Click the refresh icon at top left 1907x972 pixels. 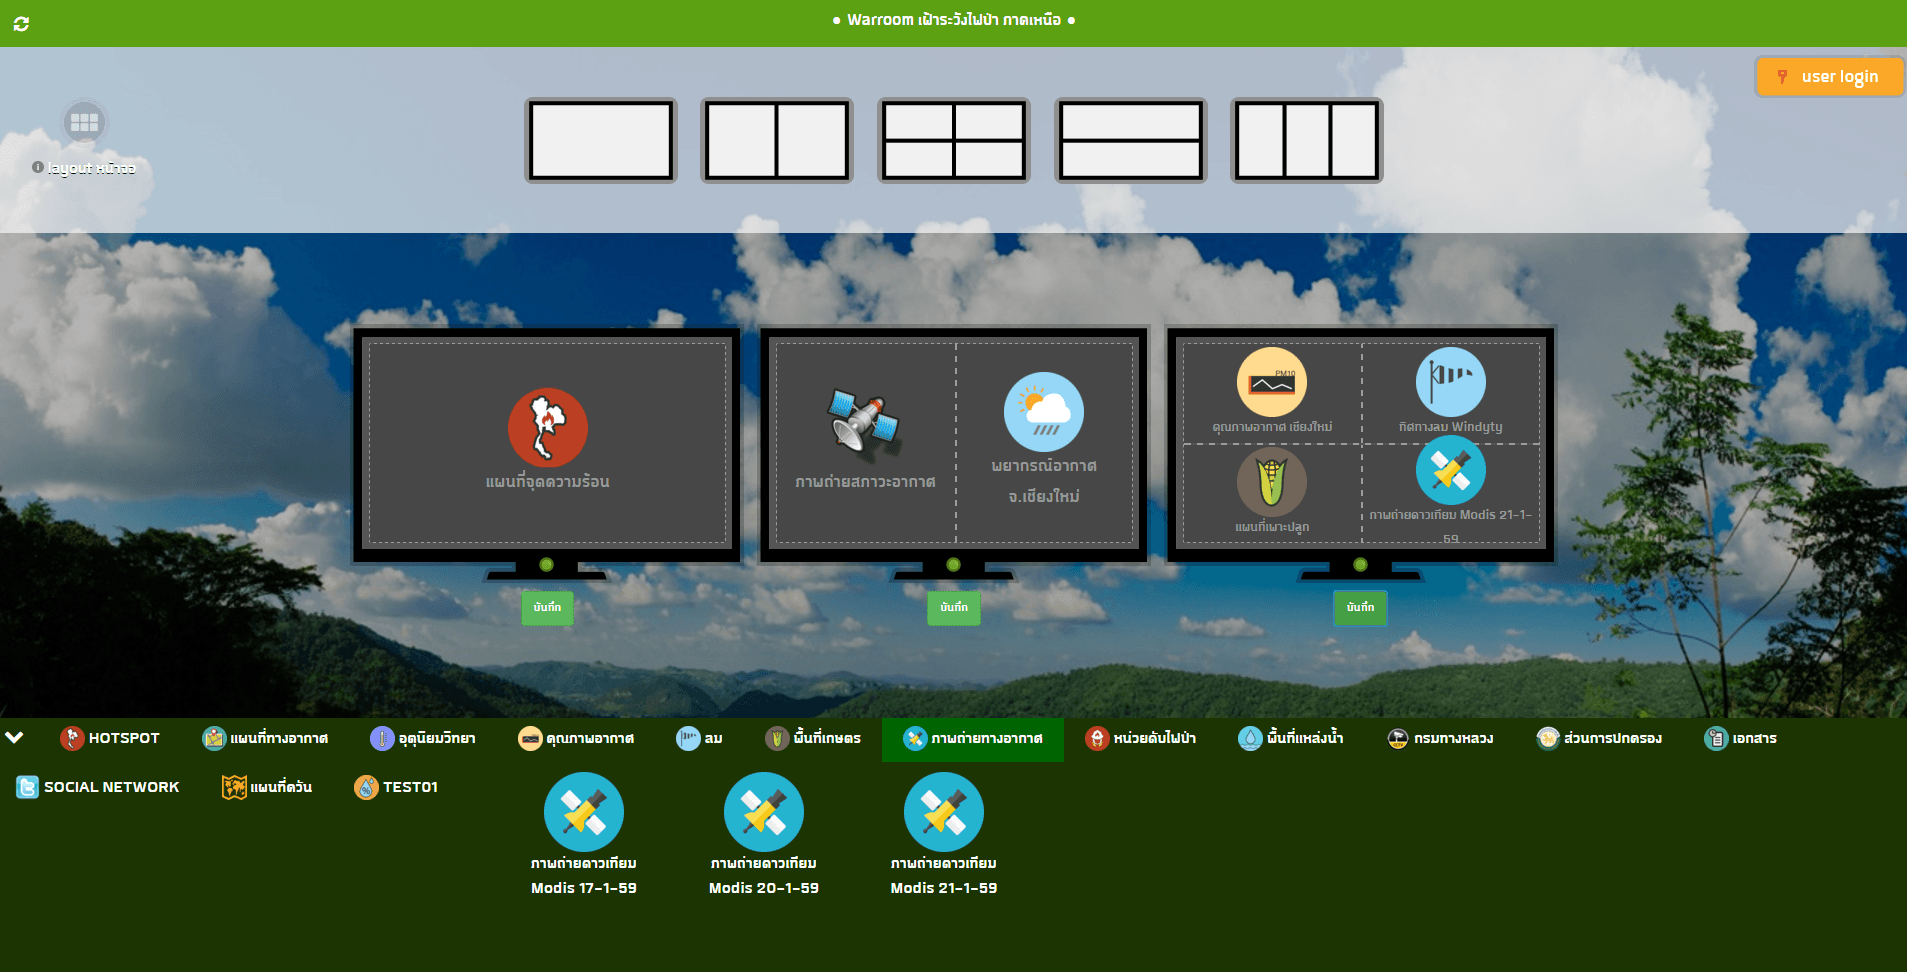click(x=23, y=23)
